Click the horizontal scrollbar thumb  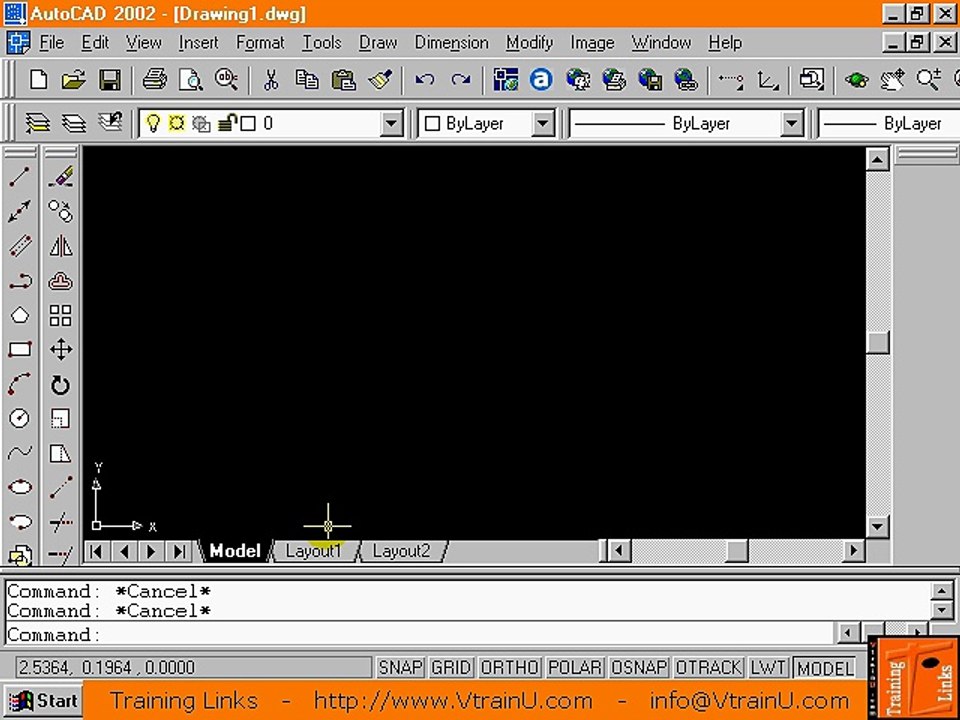coord(737,551)
